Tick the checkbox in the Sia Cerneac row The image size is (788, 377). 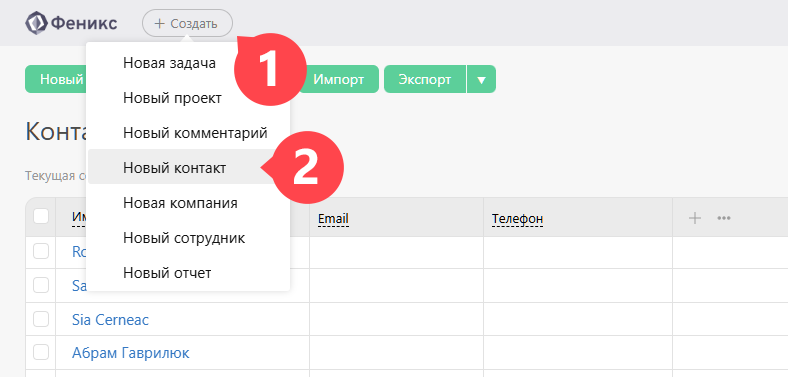pos(41,319)
